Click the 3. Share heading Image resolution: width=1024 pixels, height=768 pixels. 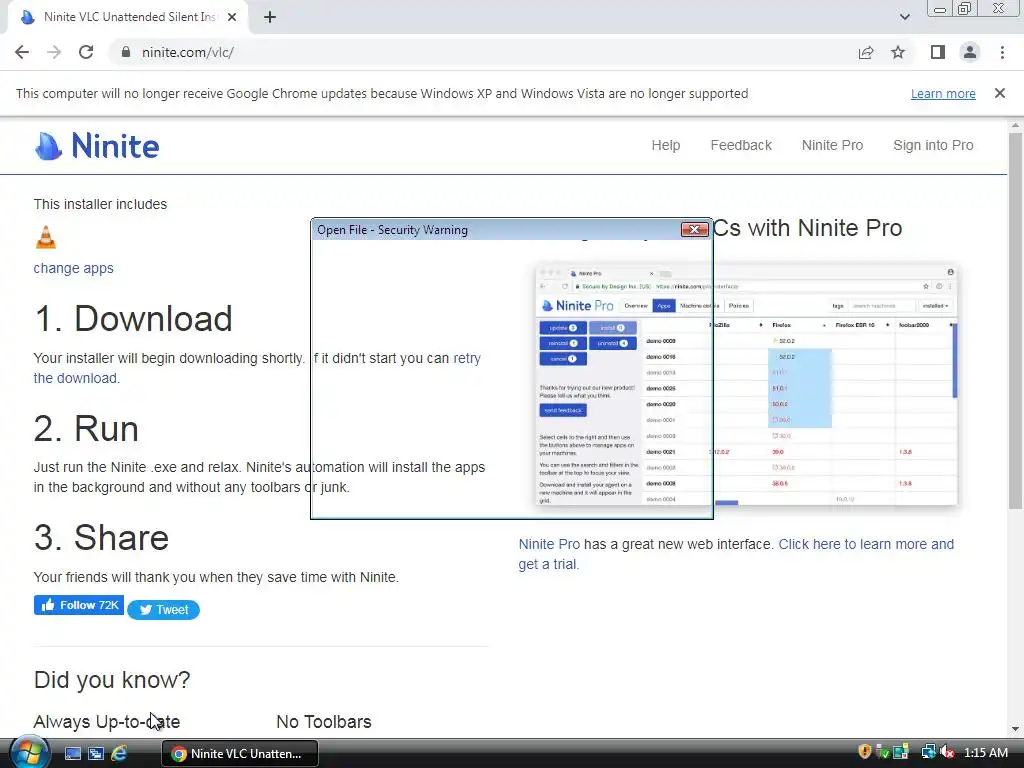click(101, 538)
